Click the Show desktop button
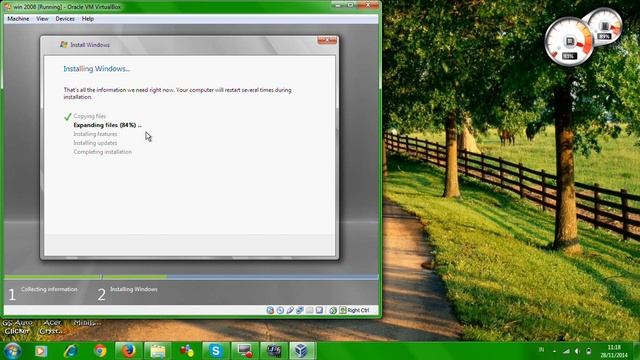 pyautogui.click(x=637, y=351)
